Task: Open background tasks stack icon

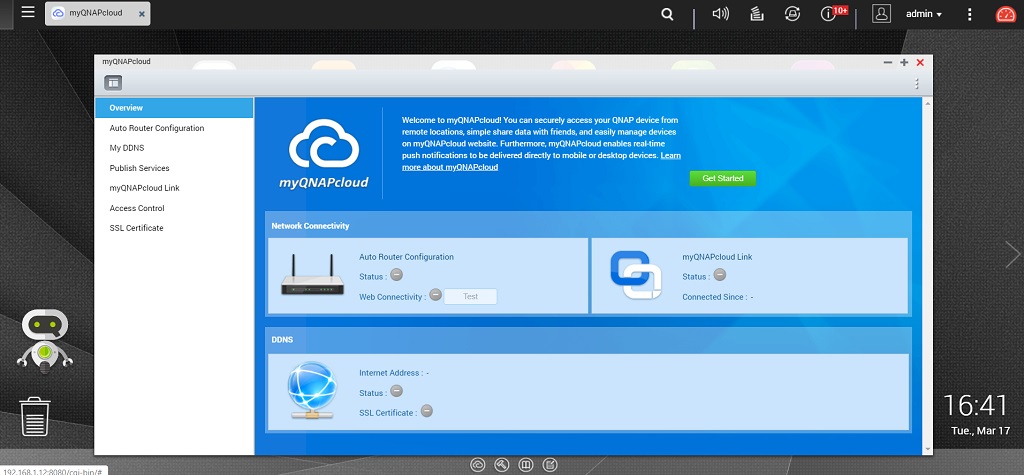Action: coord(757,14)
